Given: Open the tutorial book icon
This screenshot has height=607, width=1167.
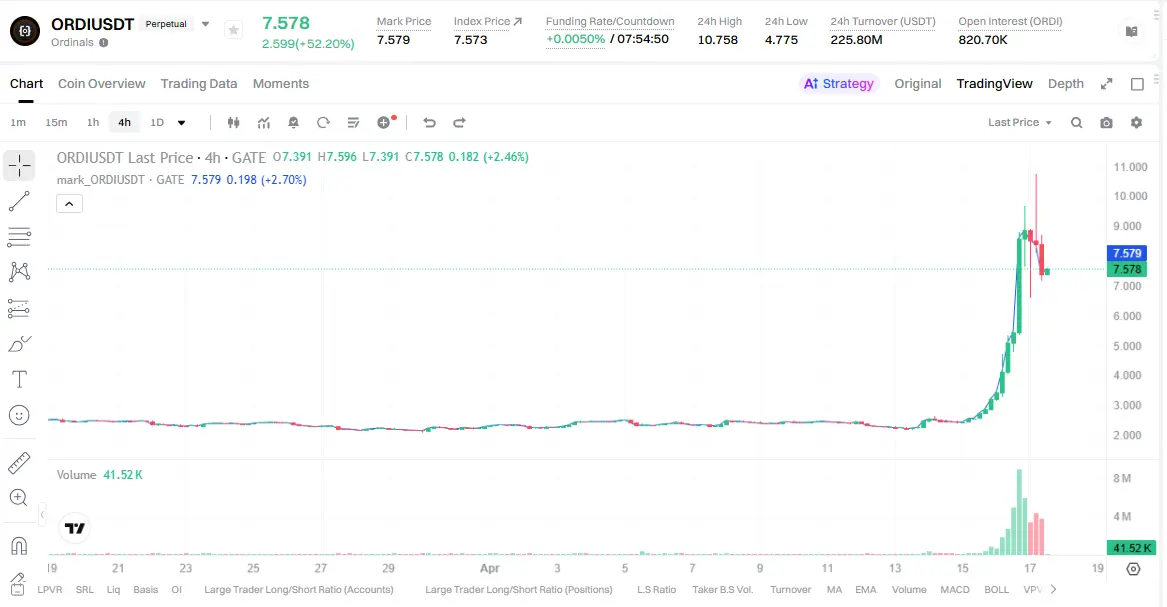Looking at the screenshot, I should click(1131, 31).
